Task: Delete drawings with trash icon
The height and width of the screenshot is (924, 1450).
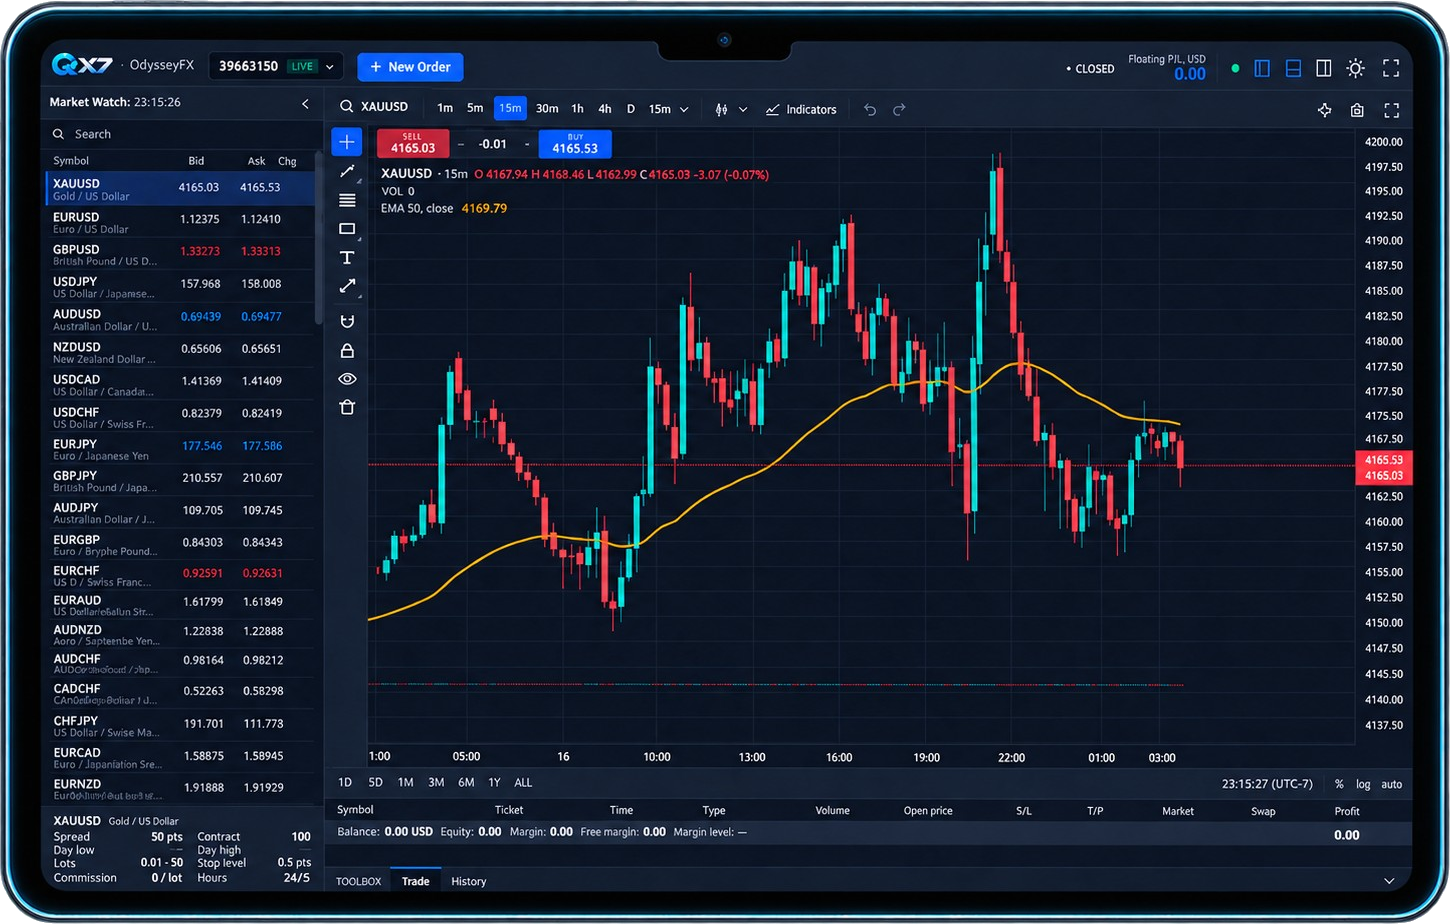Action: click(347, 407)
